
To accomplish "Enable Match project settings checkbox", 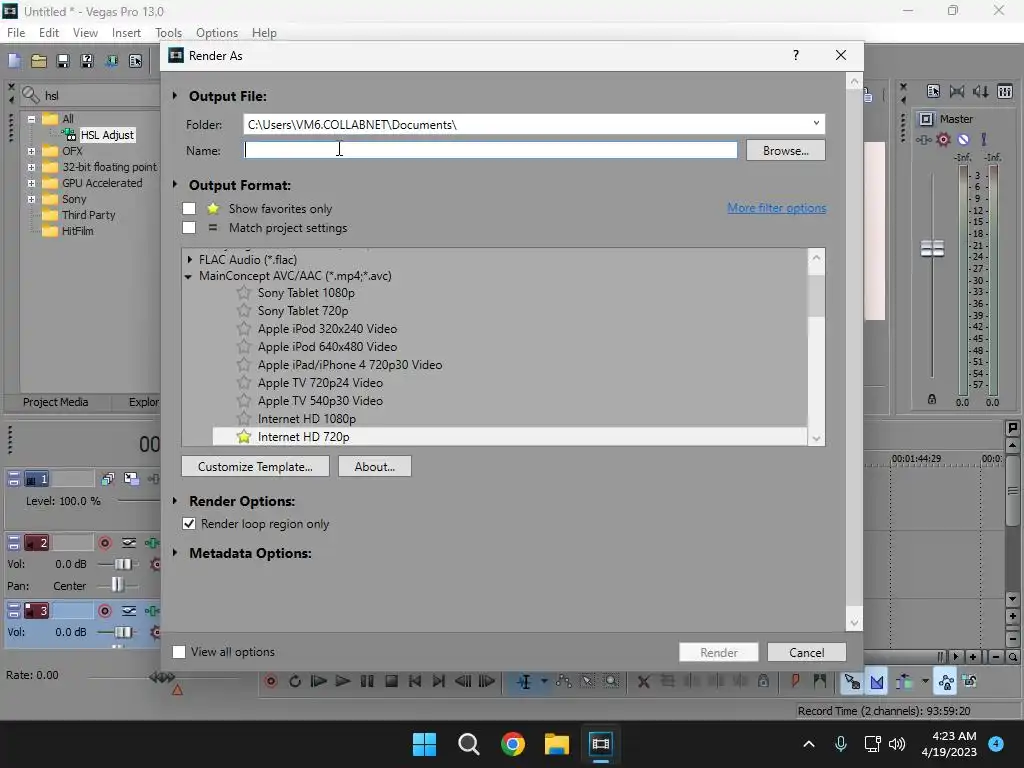I will click(x=189, y=227).
